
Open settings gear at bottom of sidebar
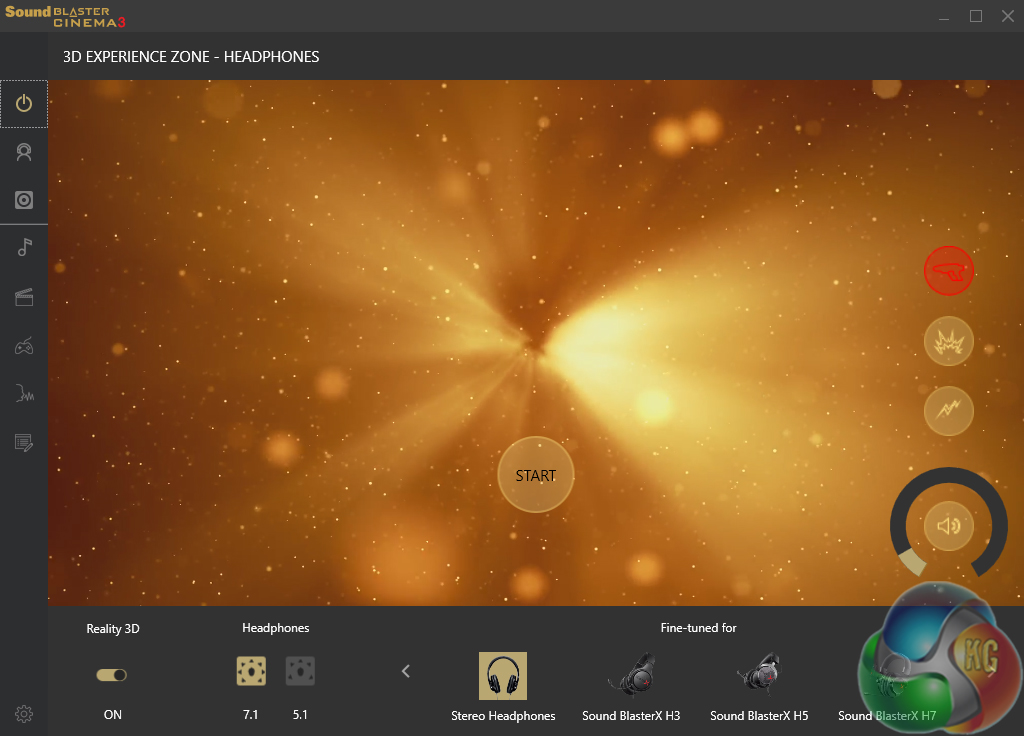[24, 714]
